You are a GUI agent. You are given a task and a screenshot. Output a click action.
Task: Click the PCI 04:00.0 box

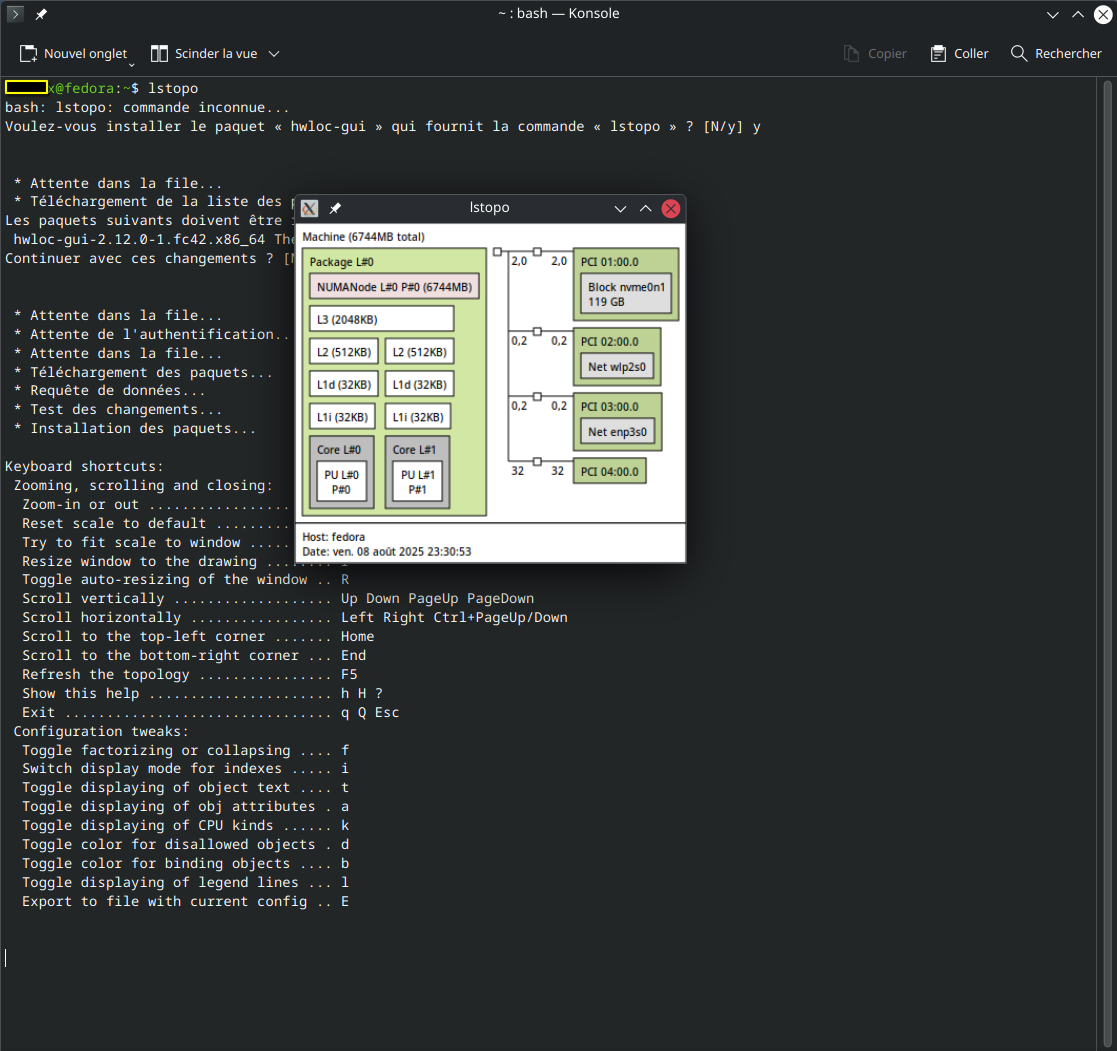609,471
